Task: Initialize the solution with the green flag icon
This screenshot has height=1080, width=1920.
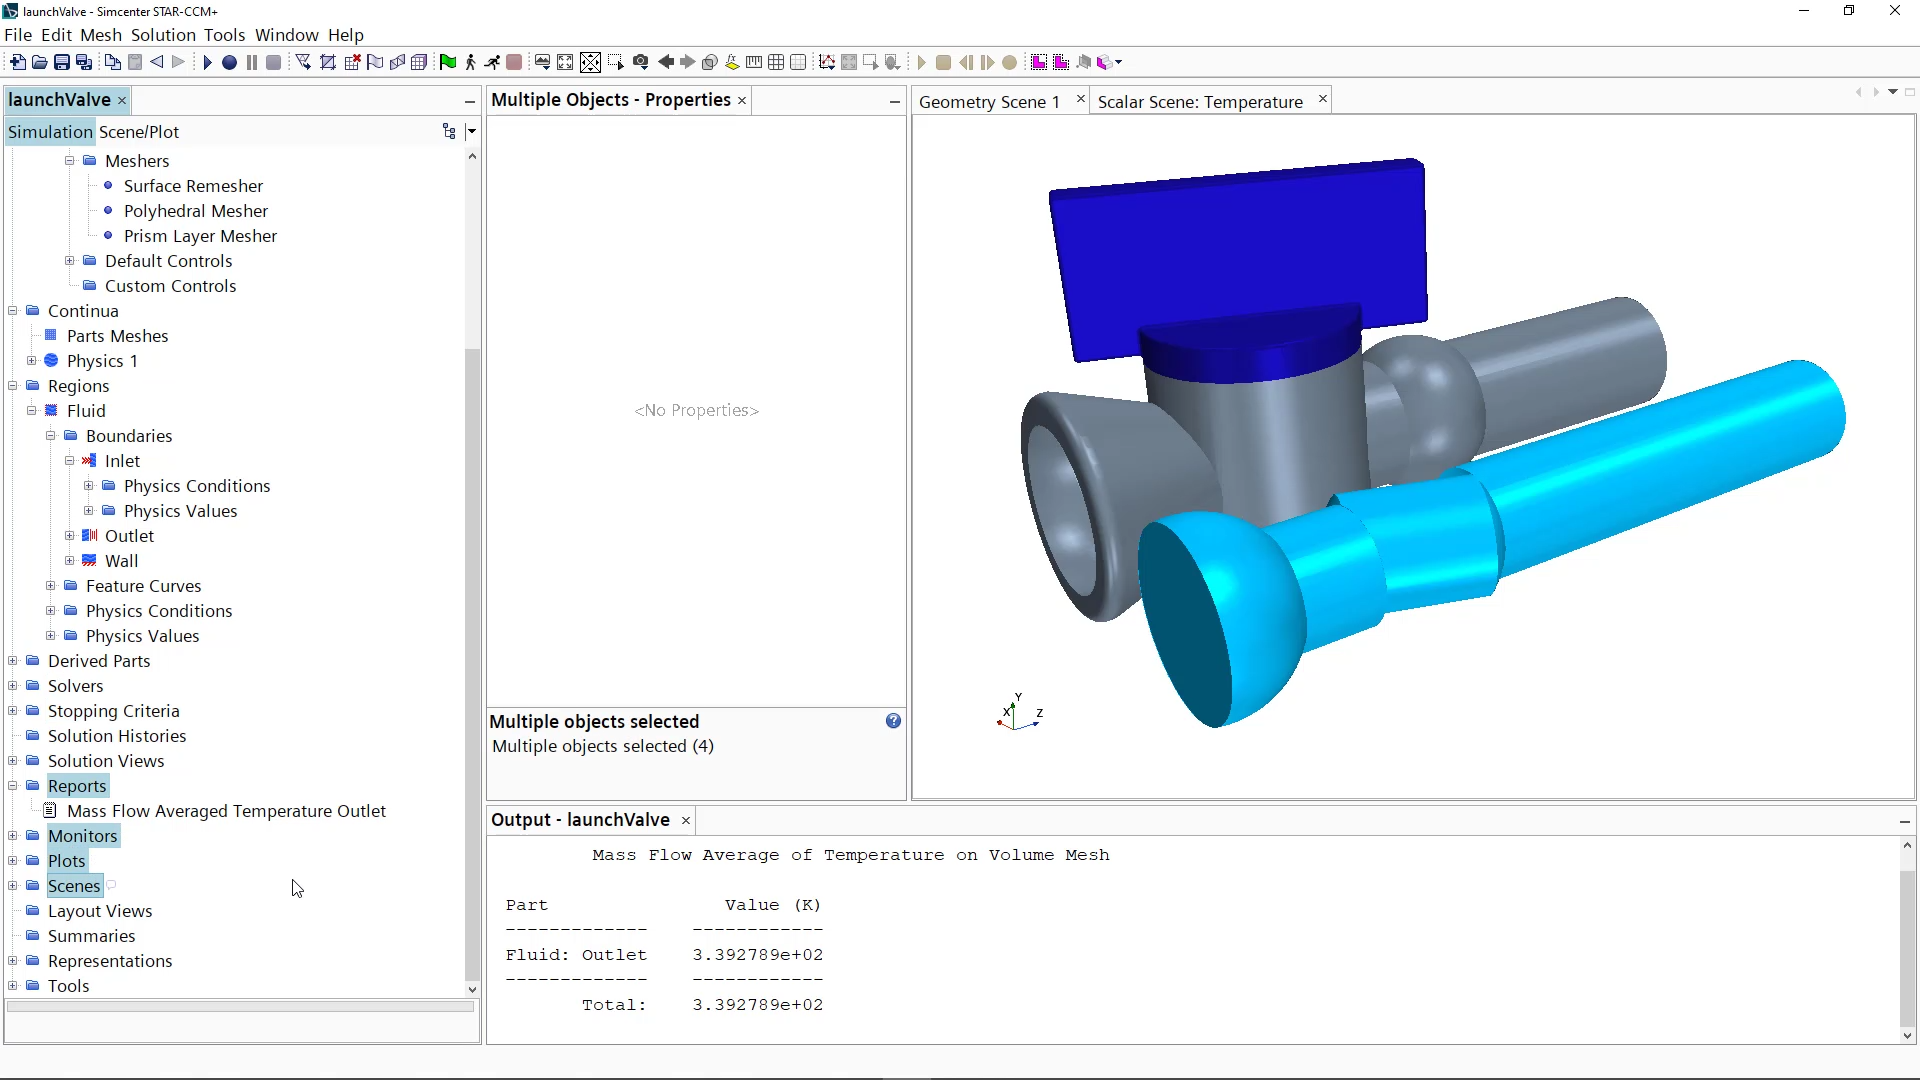Action: [x=448, y=61]
